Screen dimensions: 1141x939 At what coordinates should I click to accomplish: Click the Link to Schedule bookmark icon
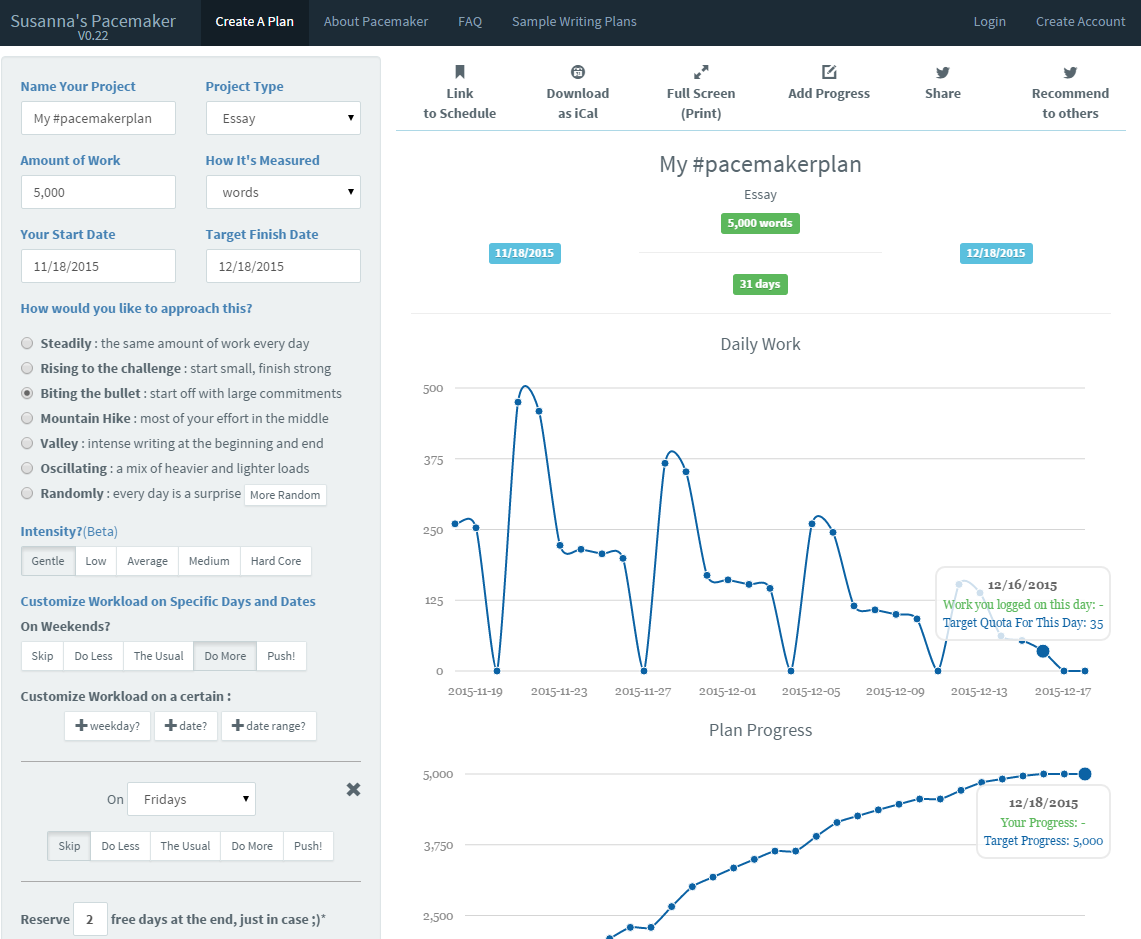click(460, 72)
